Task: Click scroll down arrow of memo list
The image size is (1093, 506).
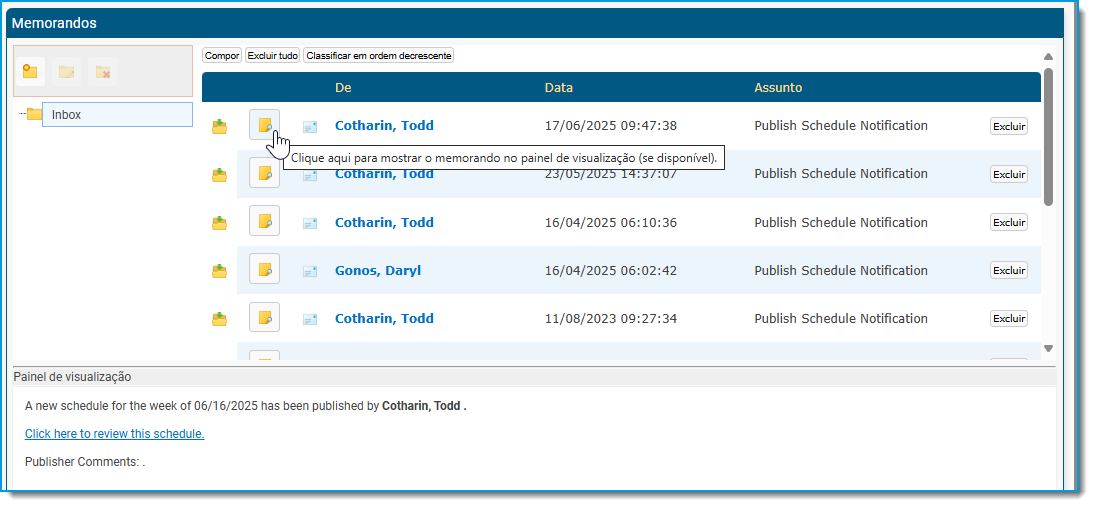Action: 1048,348
